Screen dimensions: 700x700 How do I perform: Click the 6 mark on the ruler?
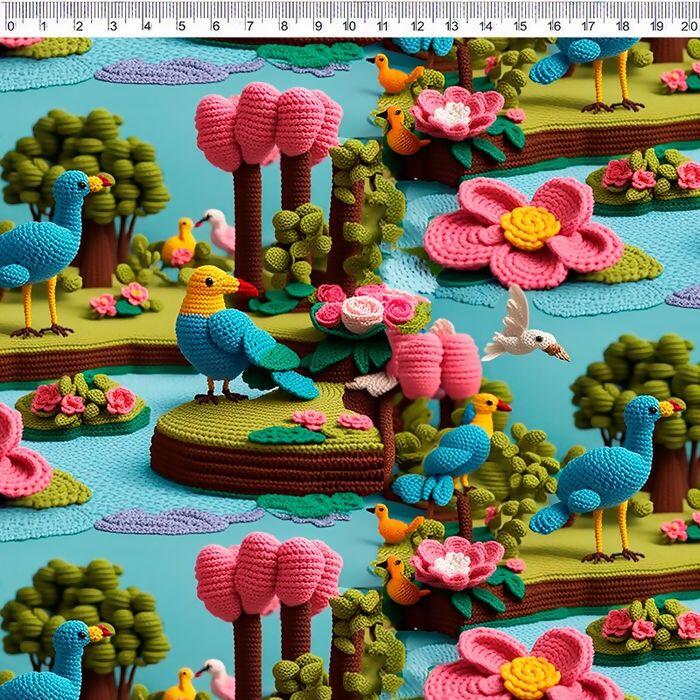coord(214,24)
